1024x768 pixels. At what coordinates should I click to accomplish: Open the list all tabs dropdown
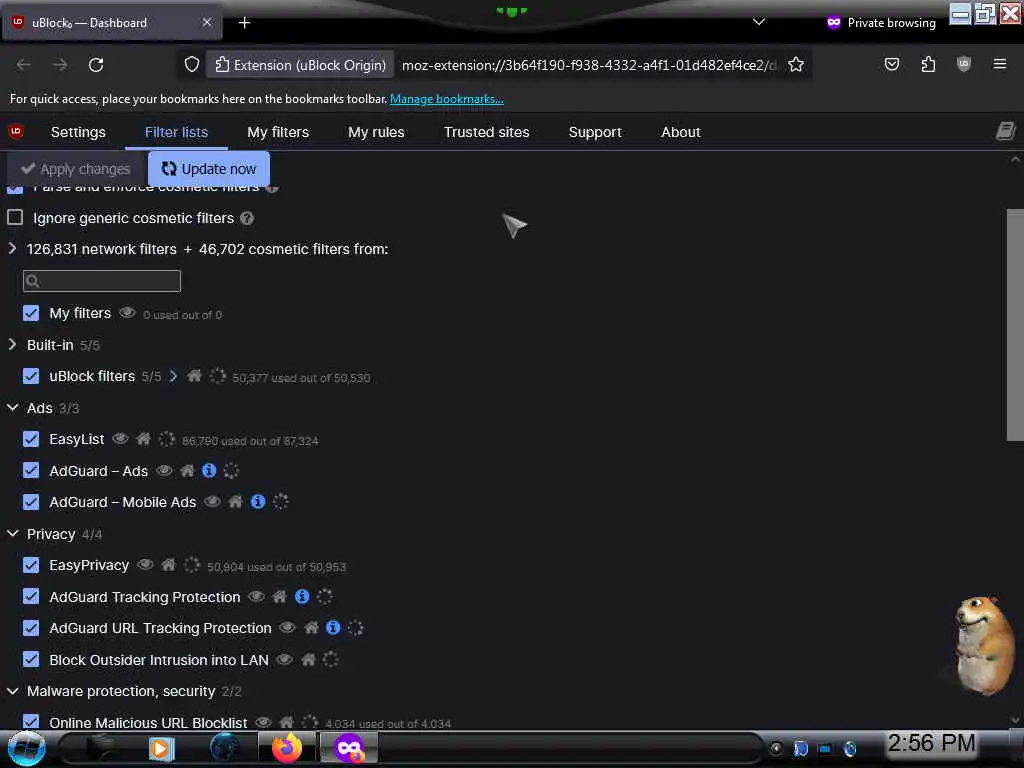click(x=759, y=22)
